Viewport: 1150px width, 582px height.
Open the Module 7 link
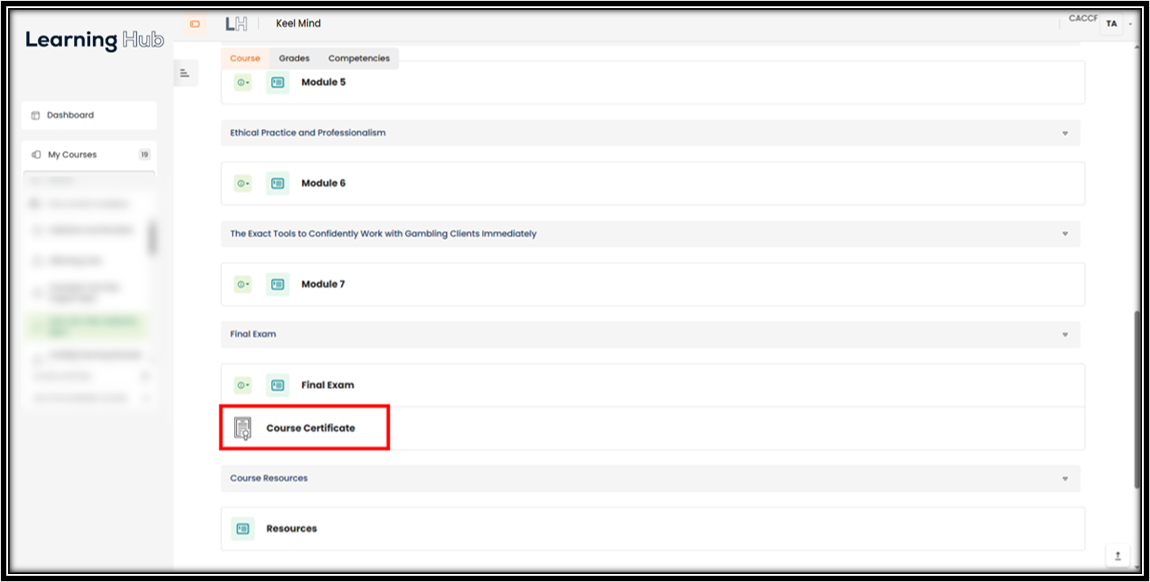point(323,284)
